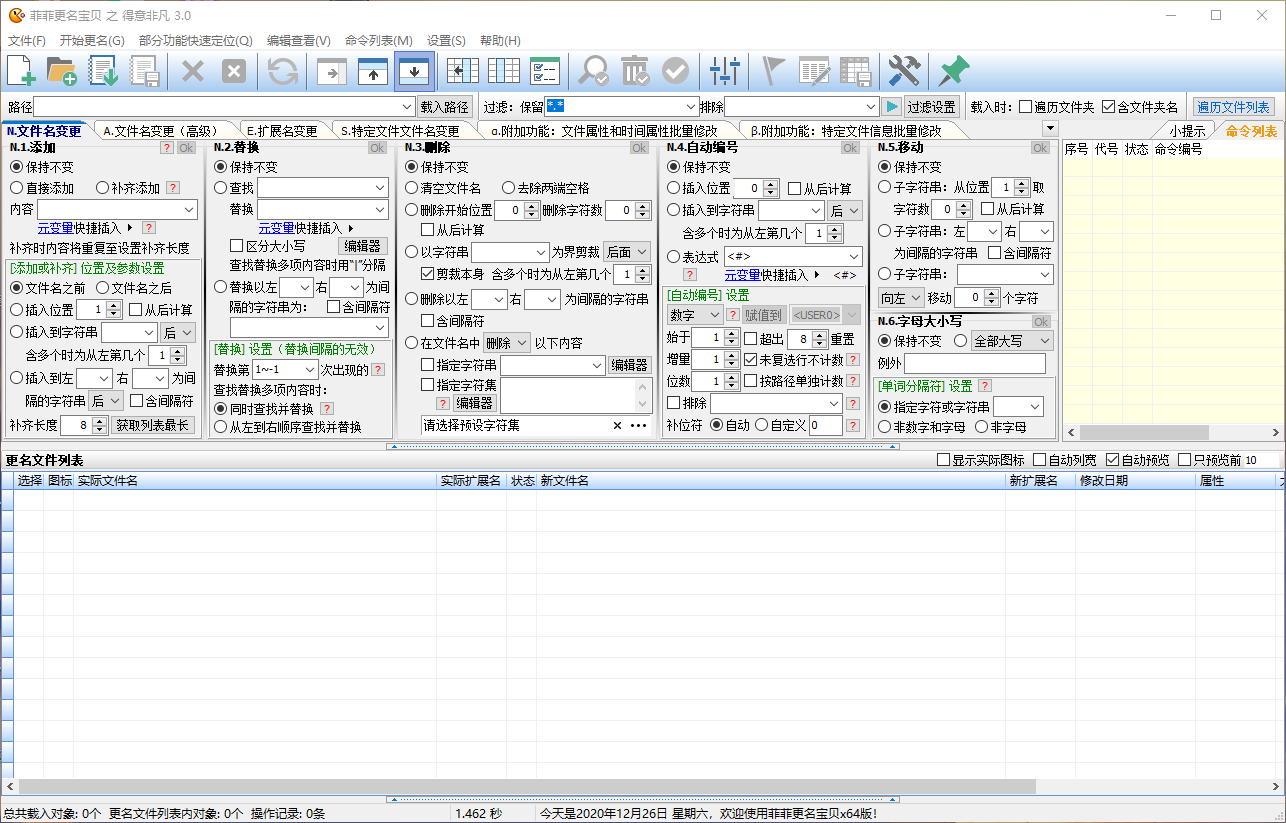Image resolution: width=1286 pixels, height=823 pixels.
Task: Click the magnifier preview-check icon
Action: [593, 71]
